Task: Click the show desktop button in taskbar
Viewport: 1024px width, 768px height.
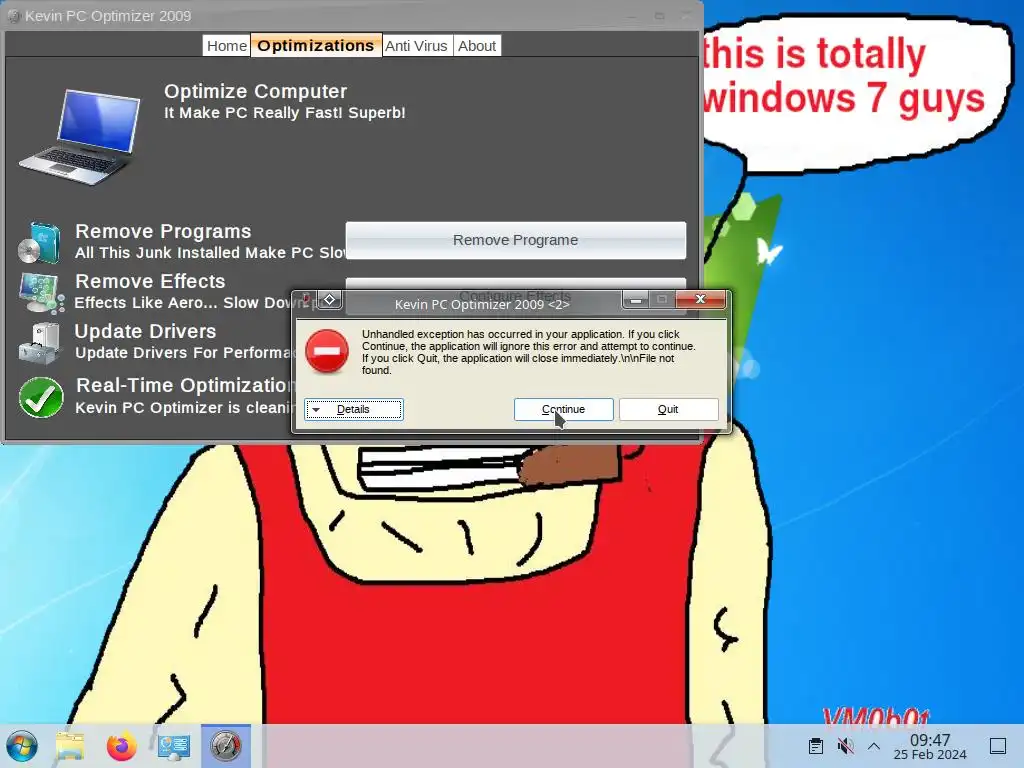Action: click(998, 746)
